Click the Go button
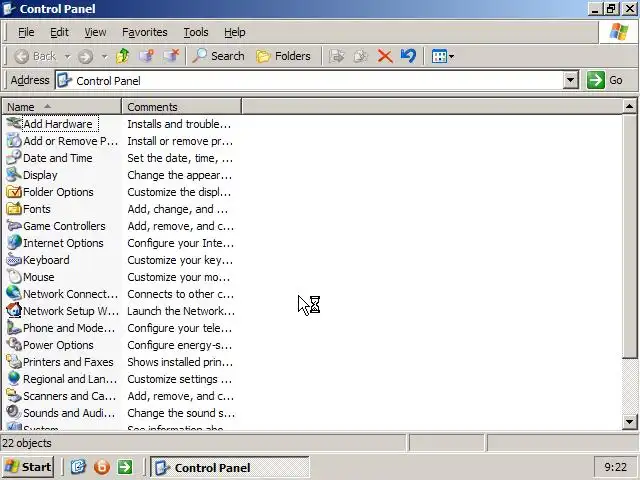Screen dimensions: 640x480 tap(605, 80)
